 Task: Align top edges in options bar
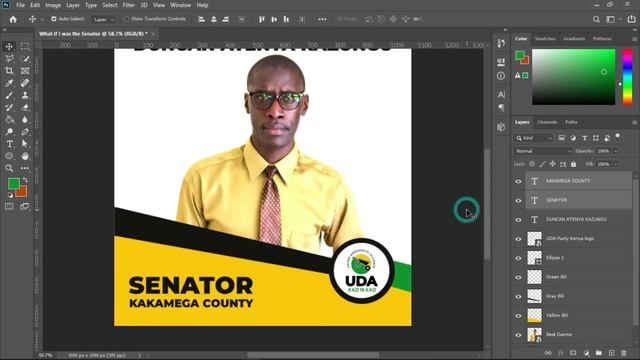pos(261,19)
